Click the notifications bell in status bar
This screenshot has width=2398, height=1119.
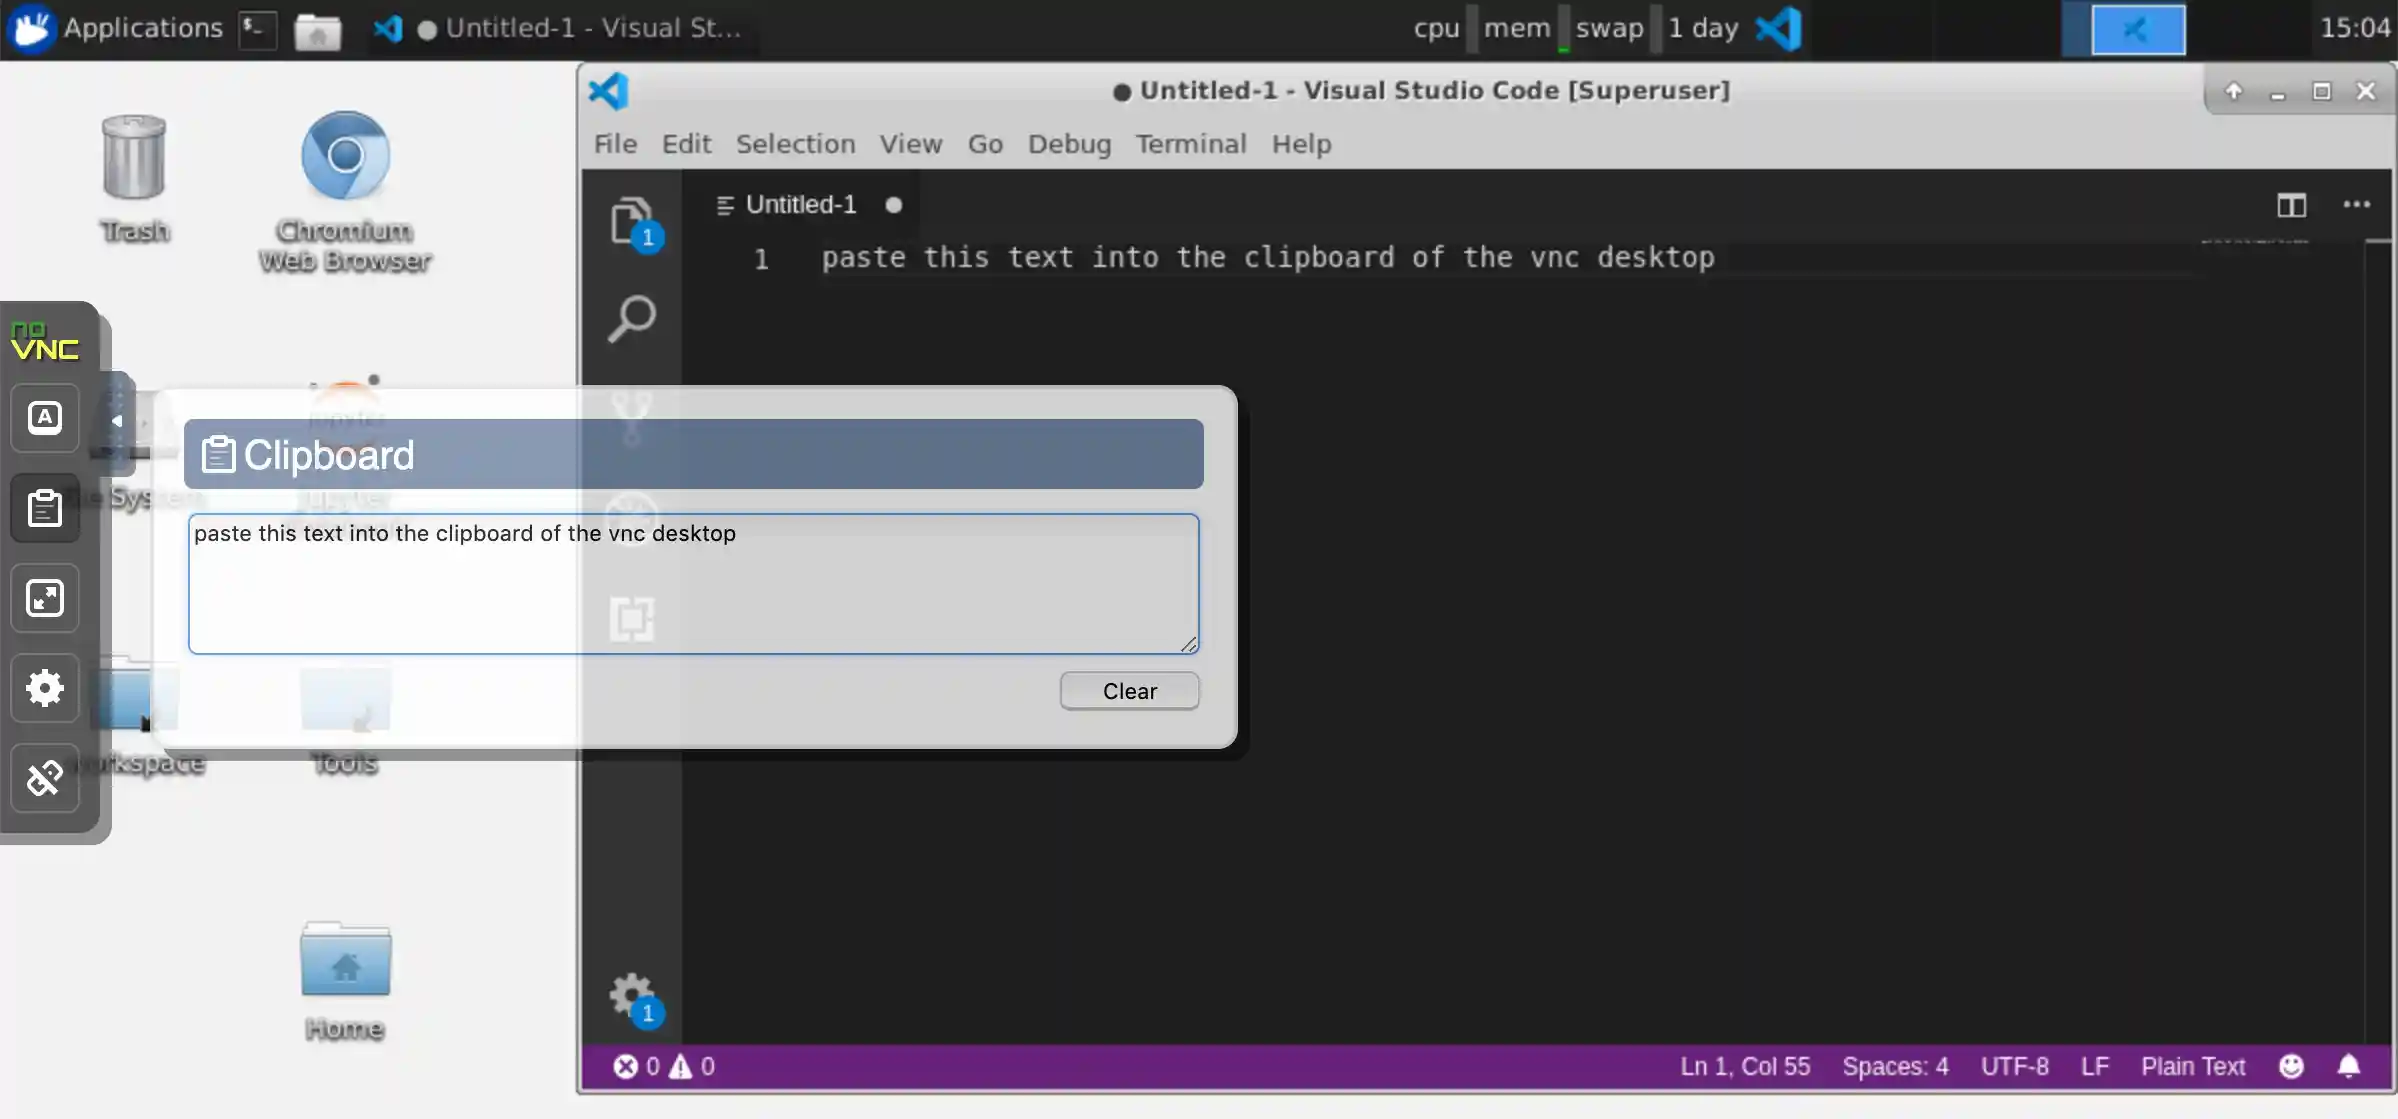point(2348,1066)
